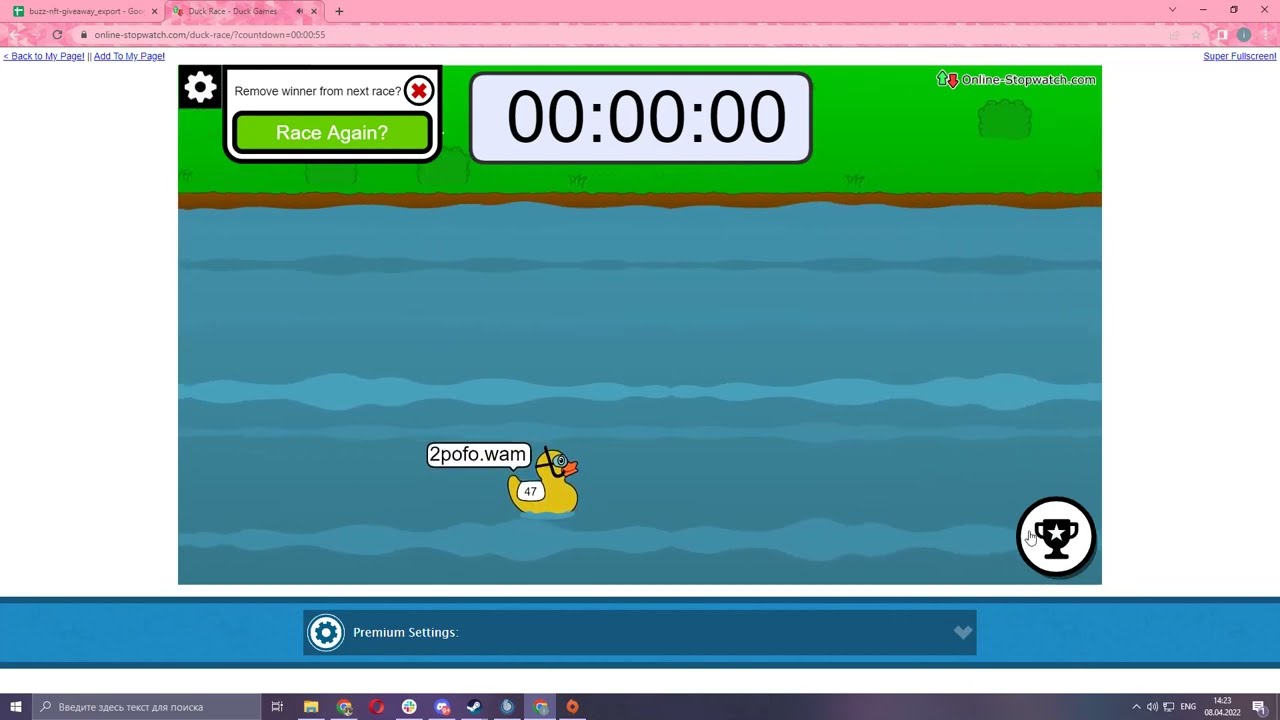The height and width of the screenshot is (720, 1280).
Task: Open the Chrome profile avatar
Action: pyautogui.click(x=1244, y=35)
